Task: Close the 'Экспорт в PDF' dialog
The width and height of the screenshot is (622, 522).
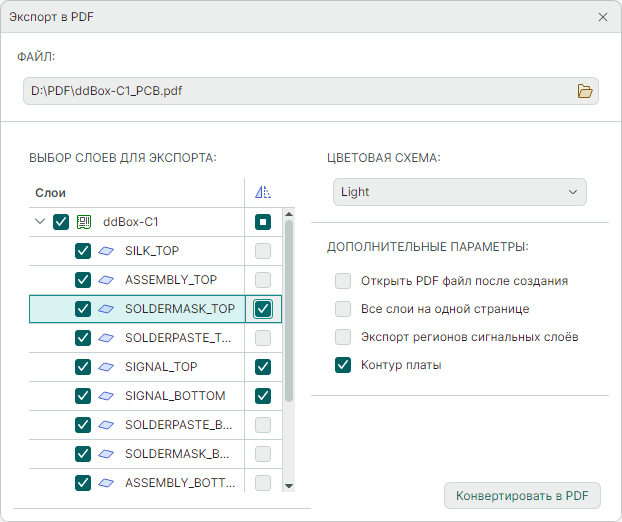Action: tap(602, 17)
